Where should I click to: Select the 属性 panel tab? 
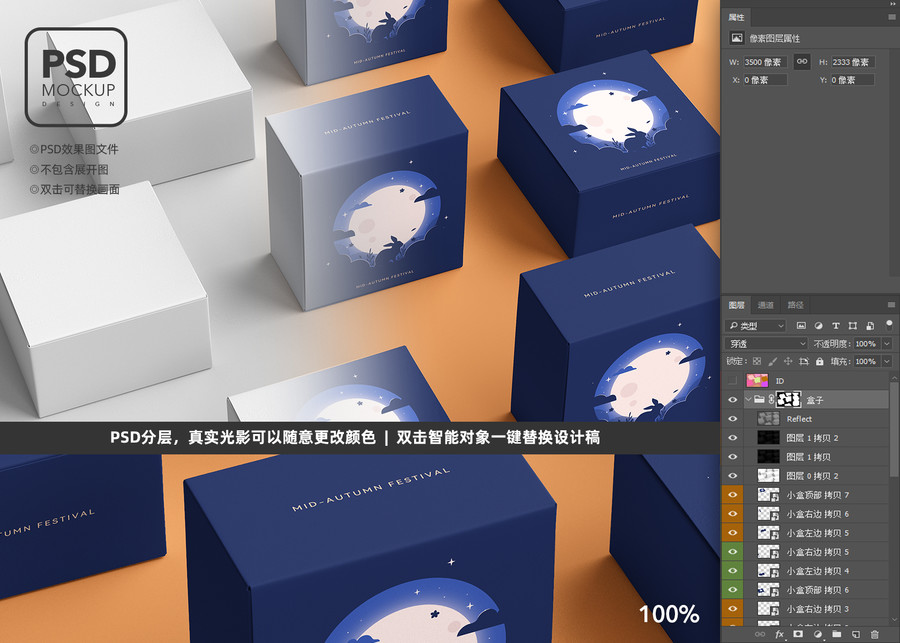[x=736, y=17]
